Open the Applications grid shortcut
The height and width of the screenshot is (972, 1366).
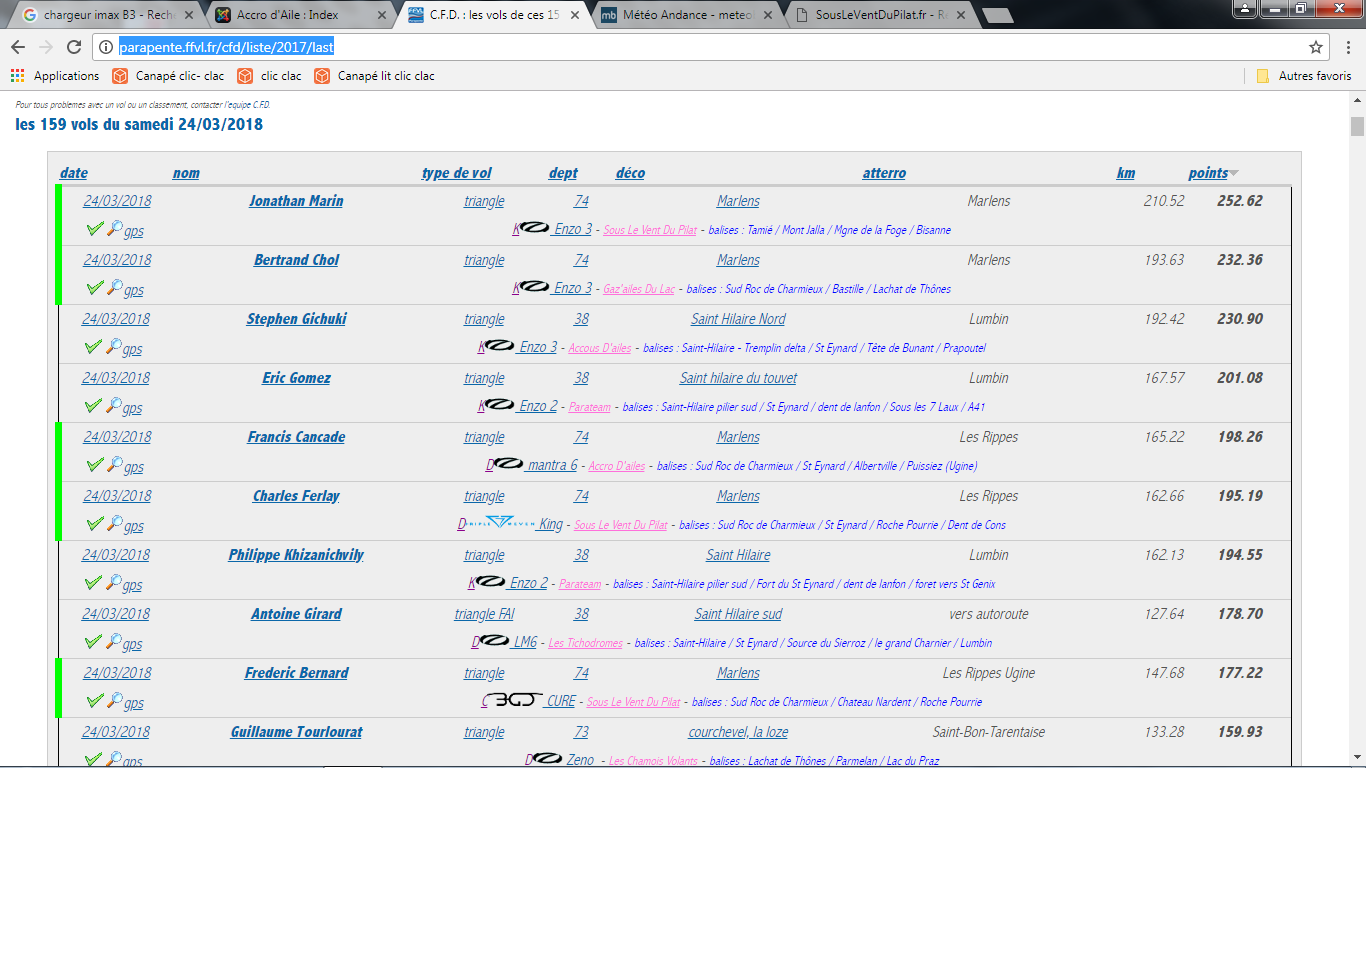17,76
